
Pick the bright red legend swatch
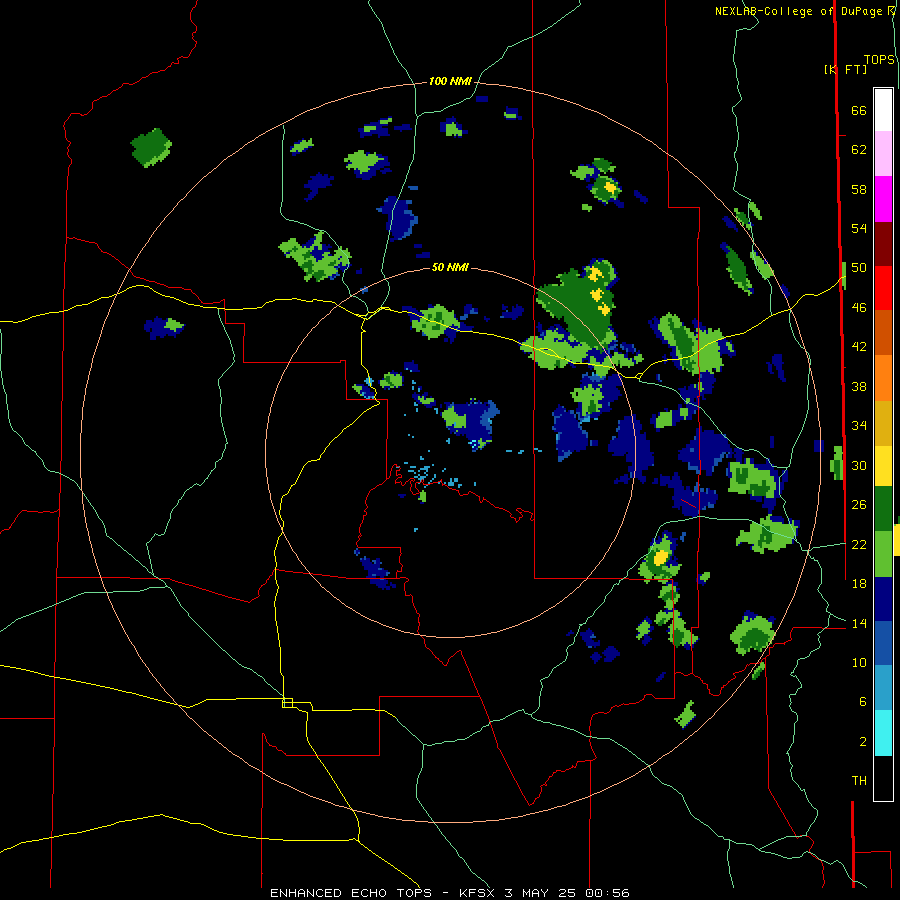[x=883, y=288]
